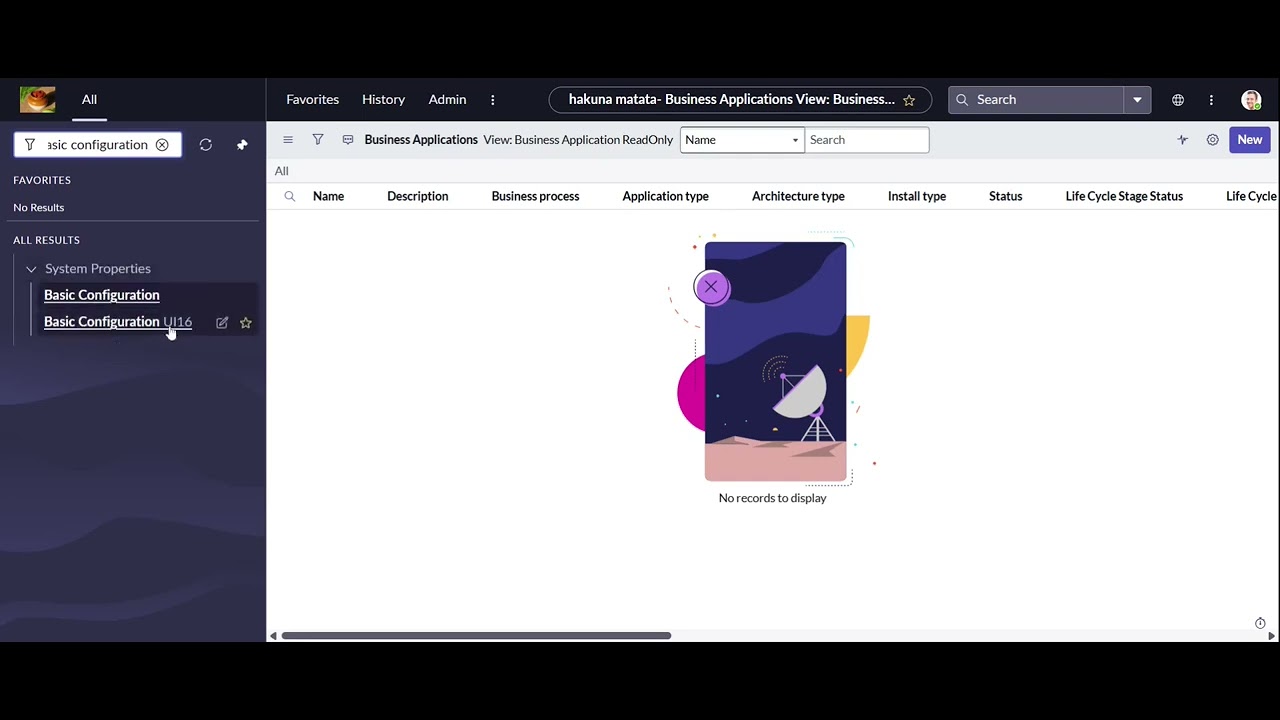The width and height of the screenshot is (1280, 720).
Task: Pin the navigation menu
Action: point(242,145)
